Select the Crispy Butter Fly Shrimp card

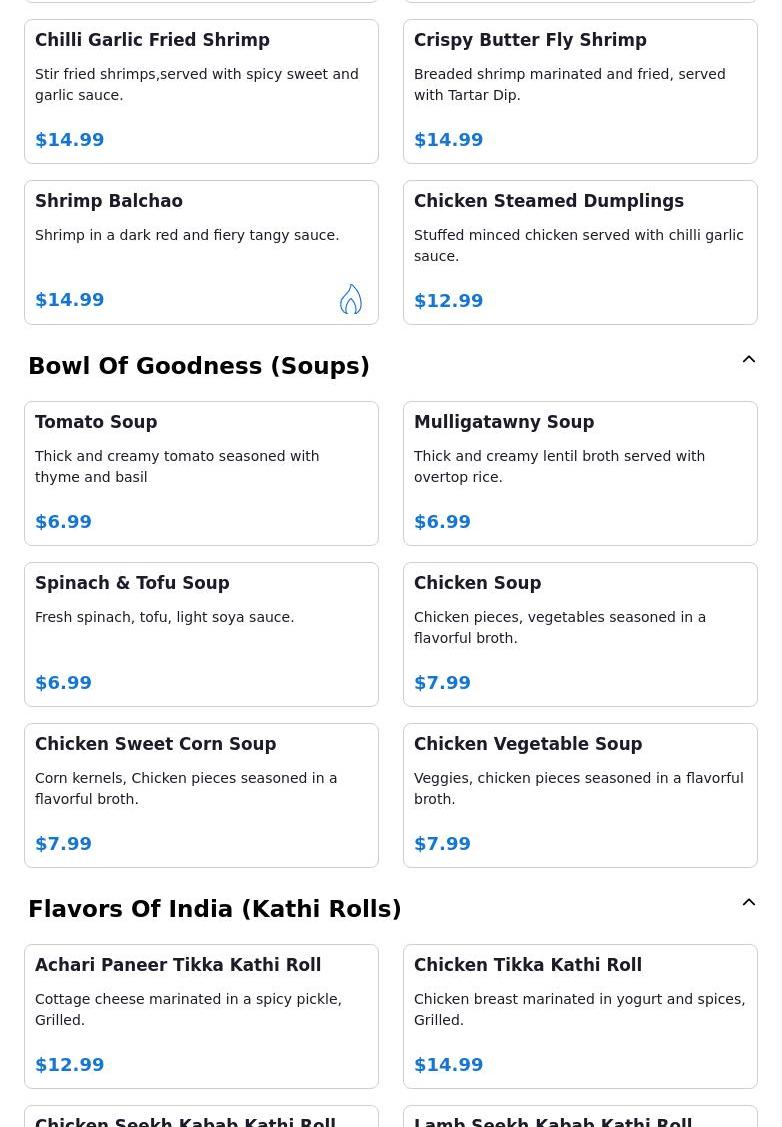(x=580, y=91)
